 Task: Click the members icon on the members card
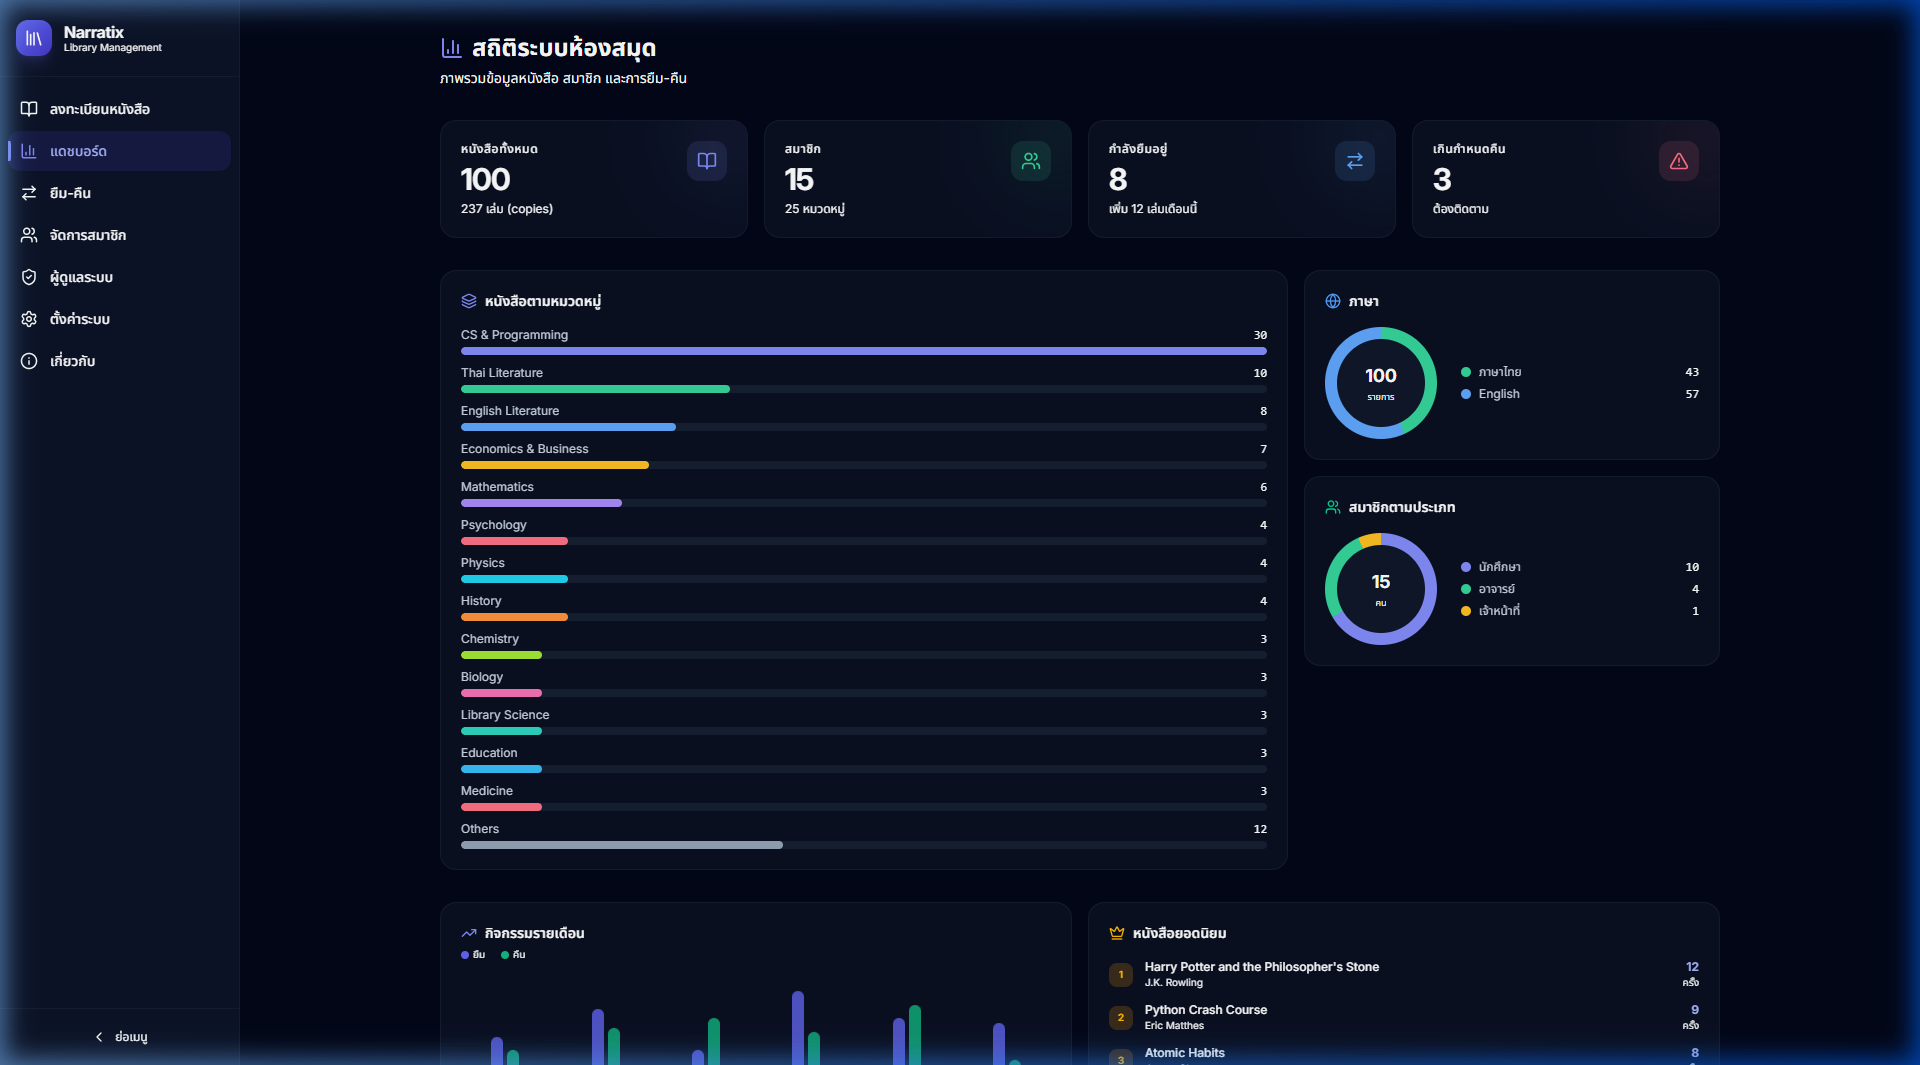[x=1030, y=161]
